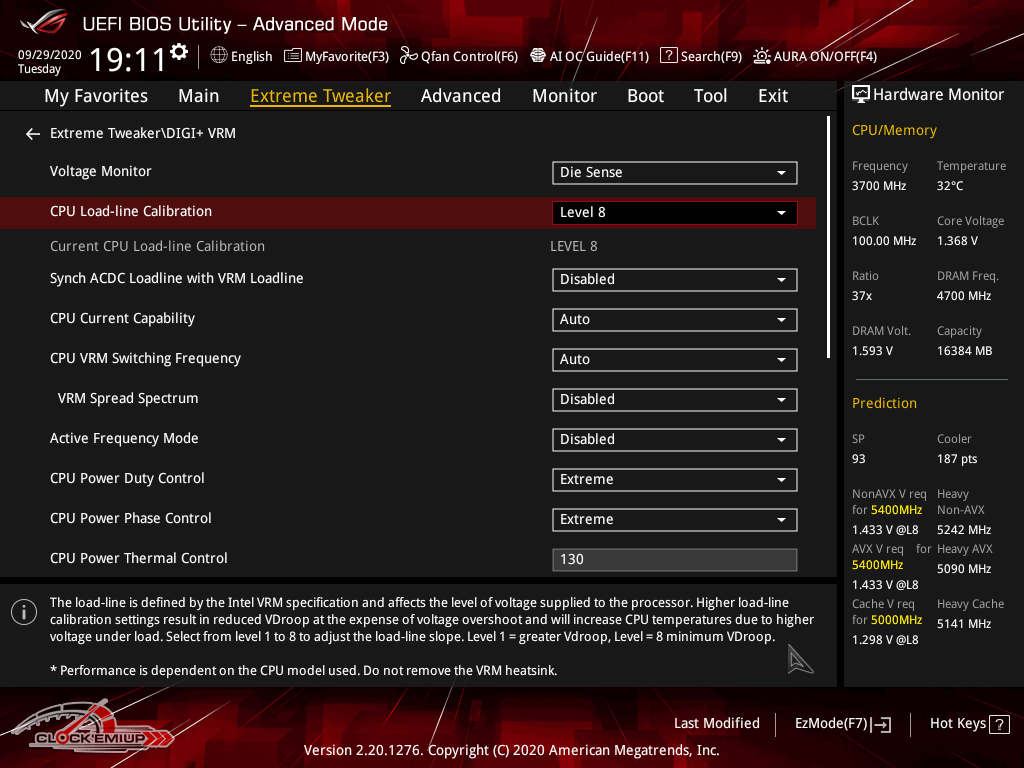Click the settings gear next to the clock
Screen dimensions: 1024x768
click(179, 52)
